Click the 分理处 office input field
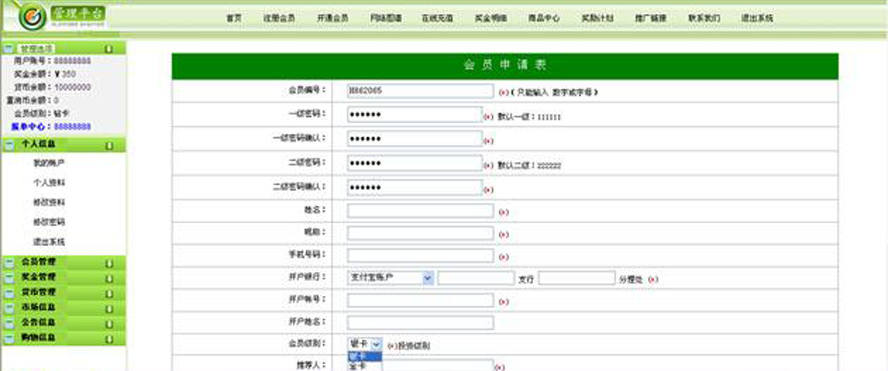The height and width of the screenshot is (371, 888). click(577, 278)
